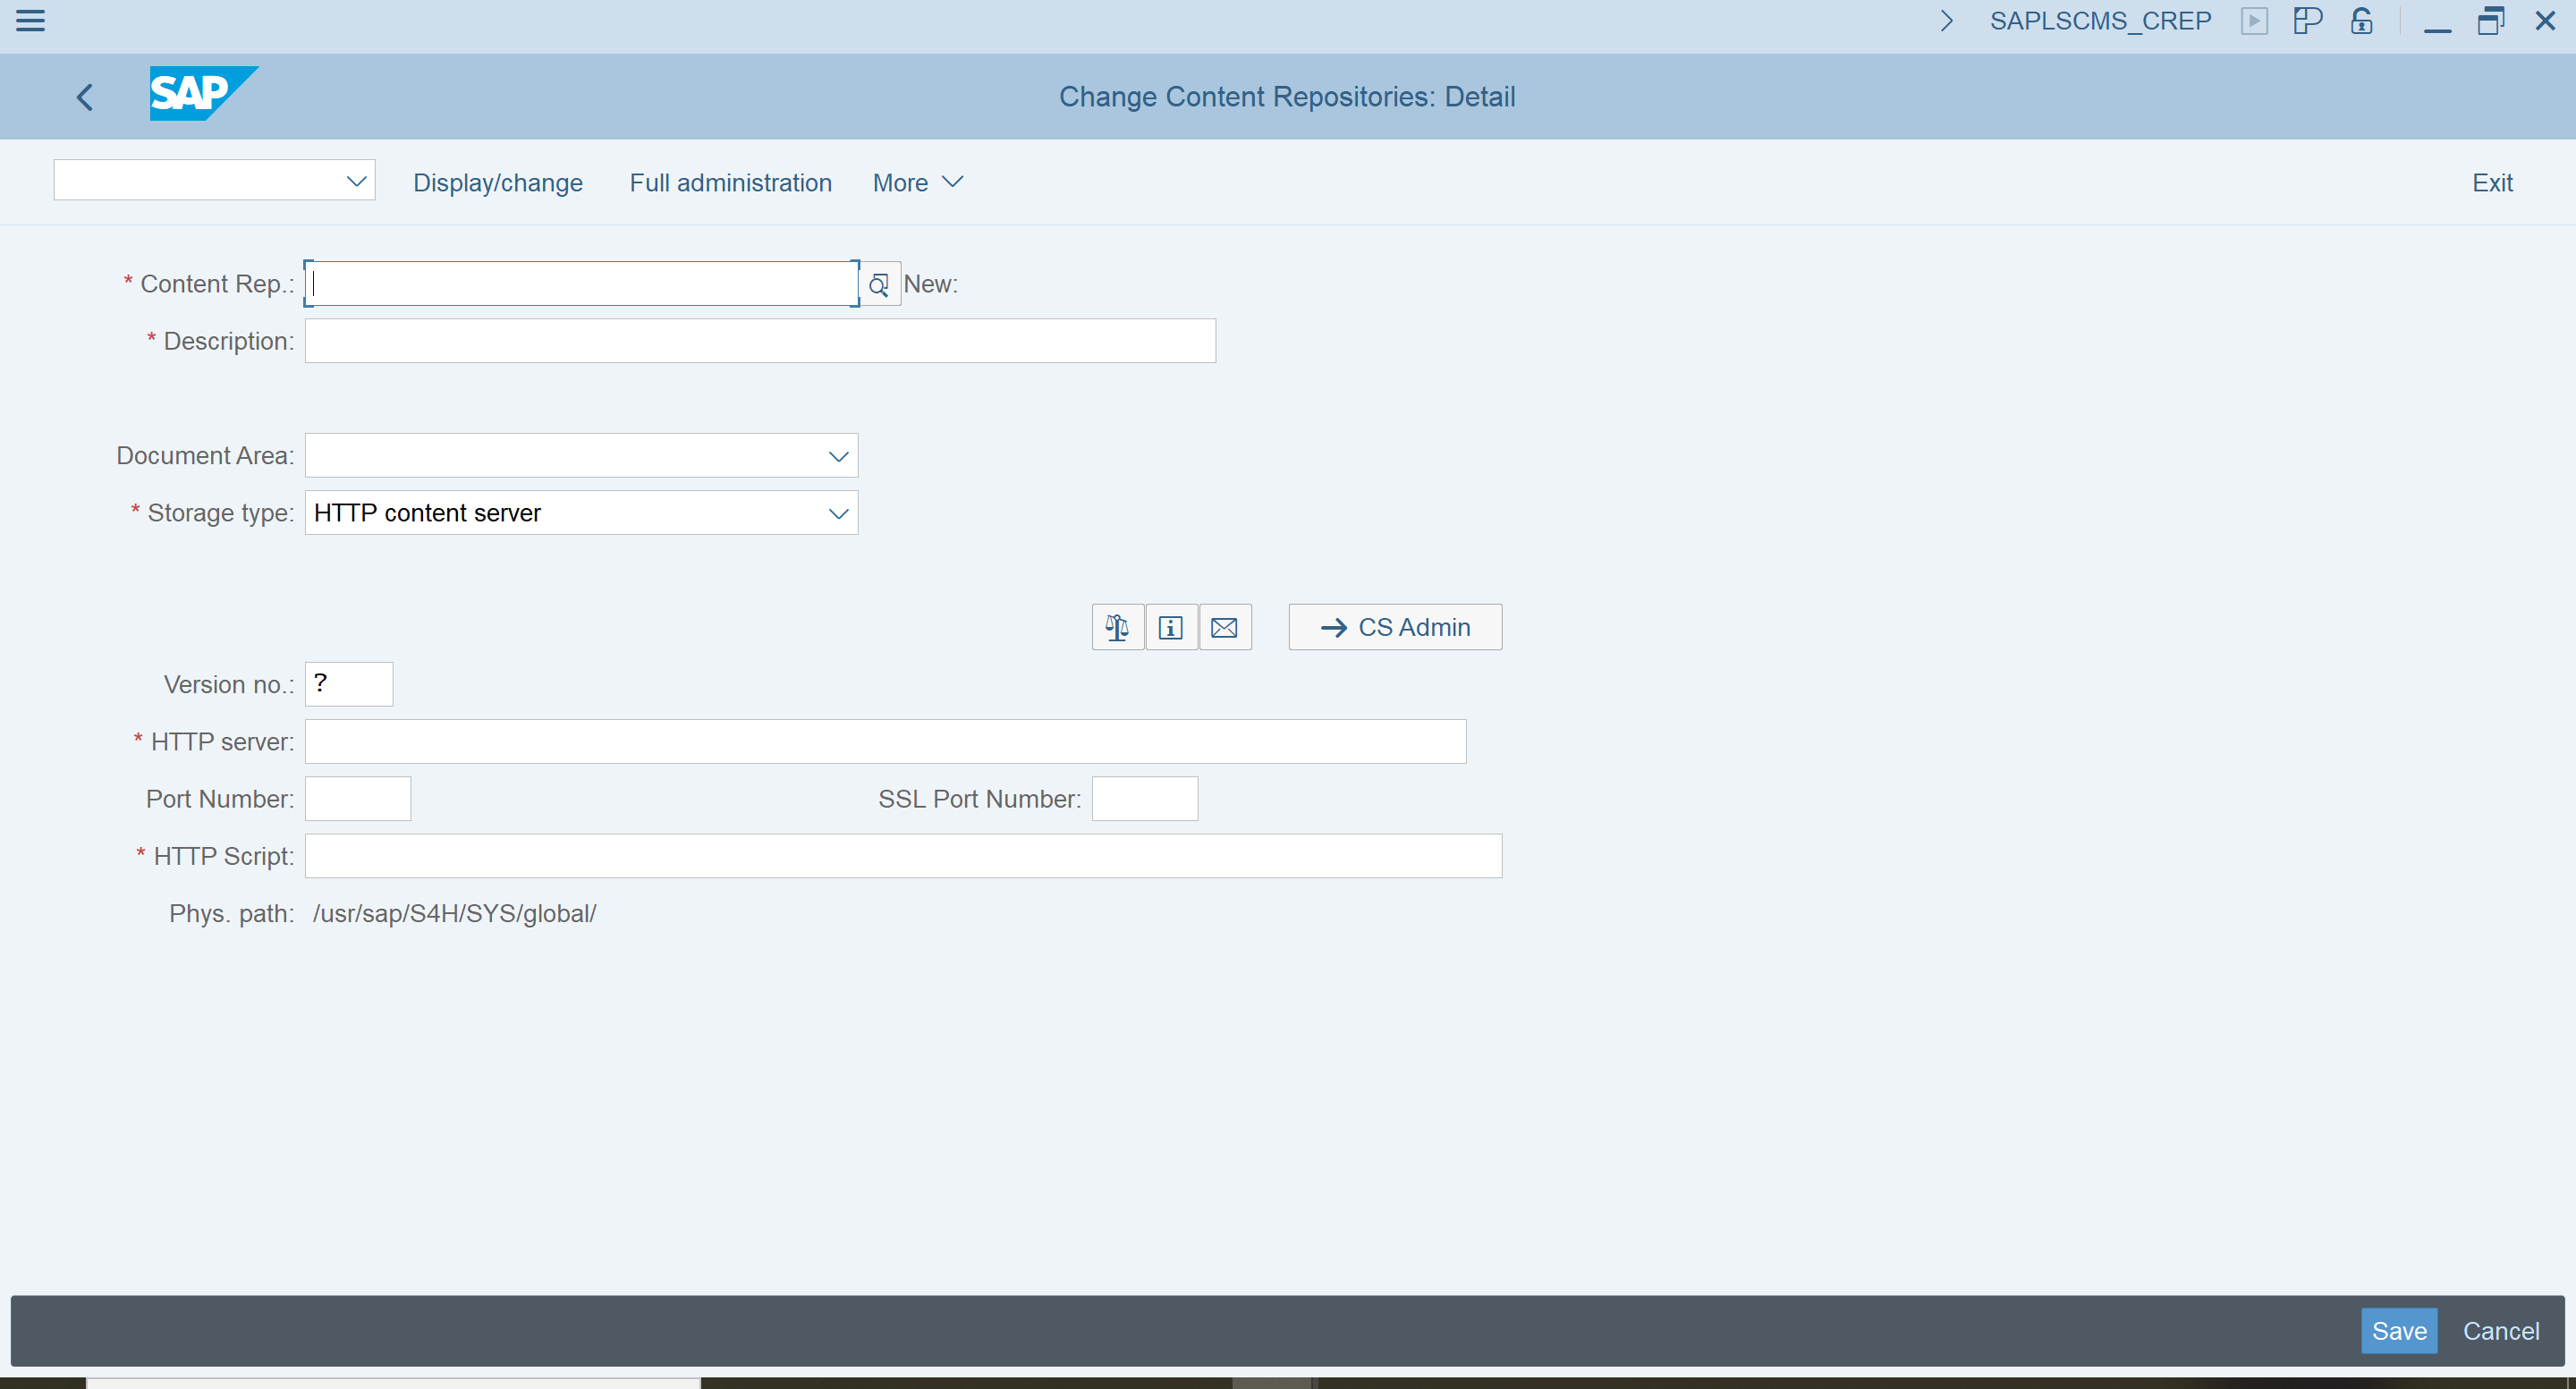Open the search help for Content Rep field

pos(878,283)
